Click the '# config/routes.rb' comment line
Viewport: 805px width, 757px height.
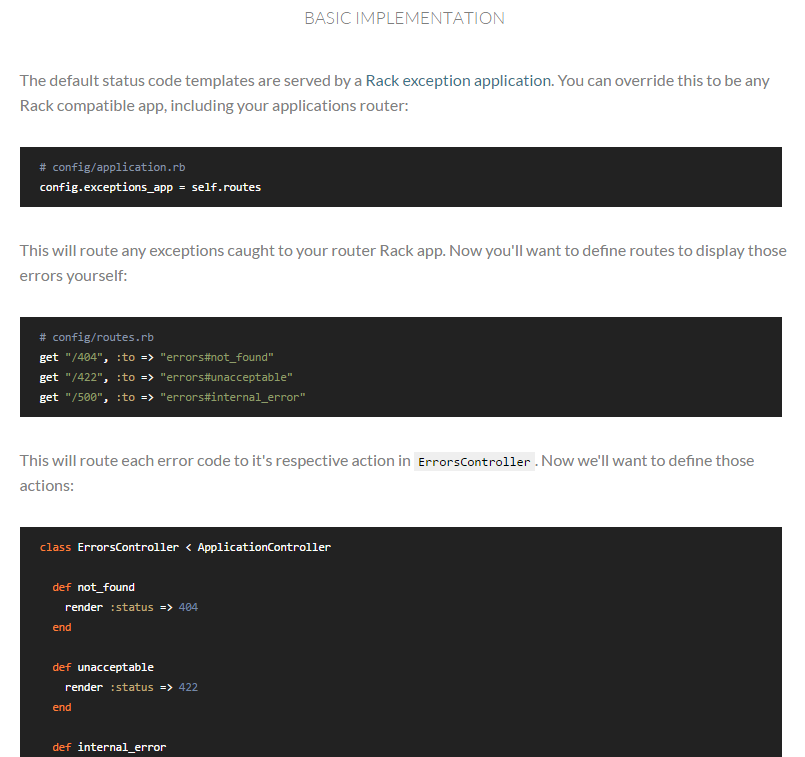(97, 337)
